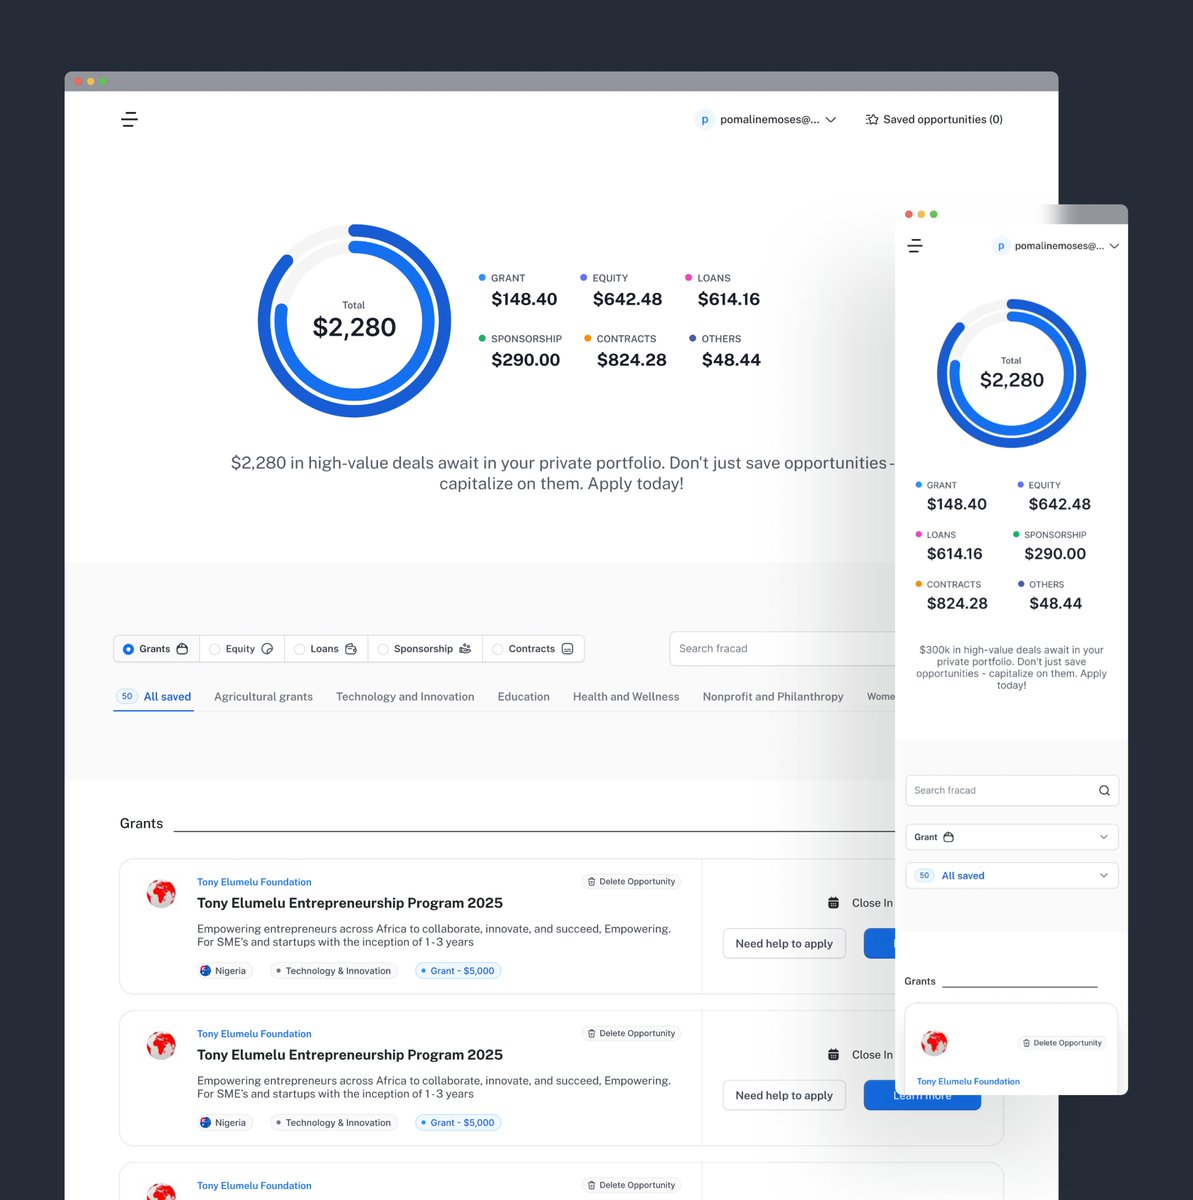Open Tony Elumelu Foundation link in the first card

point(254,882)
